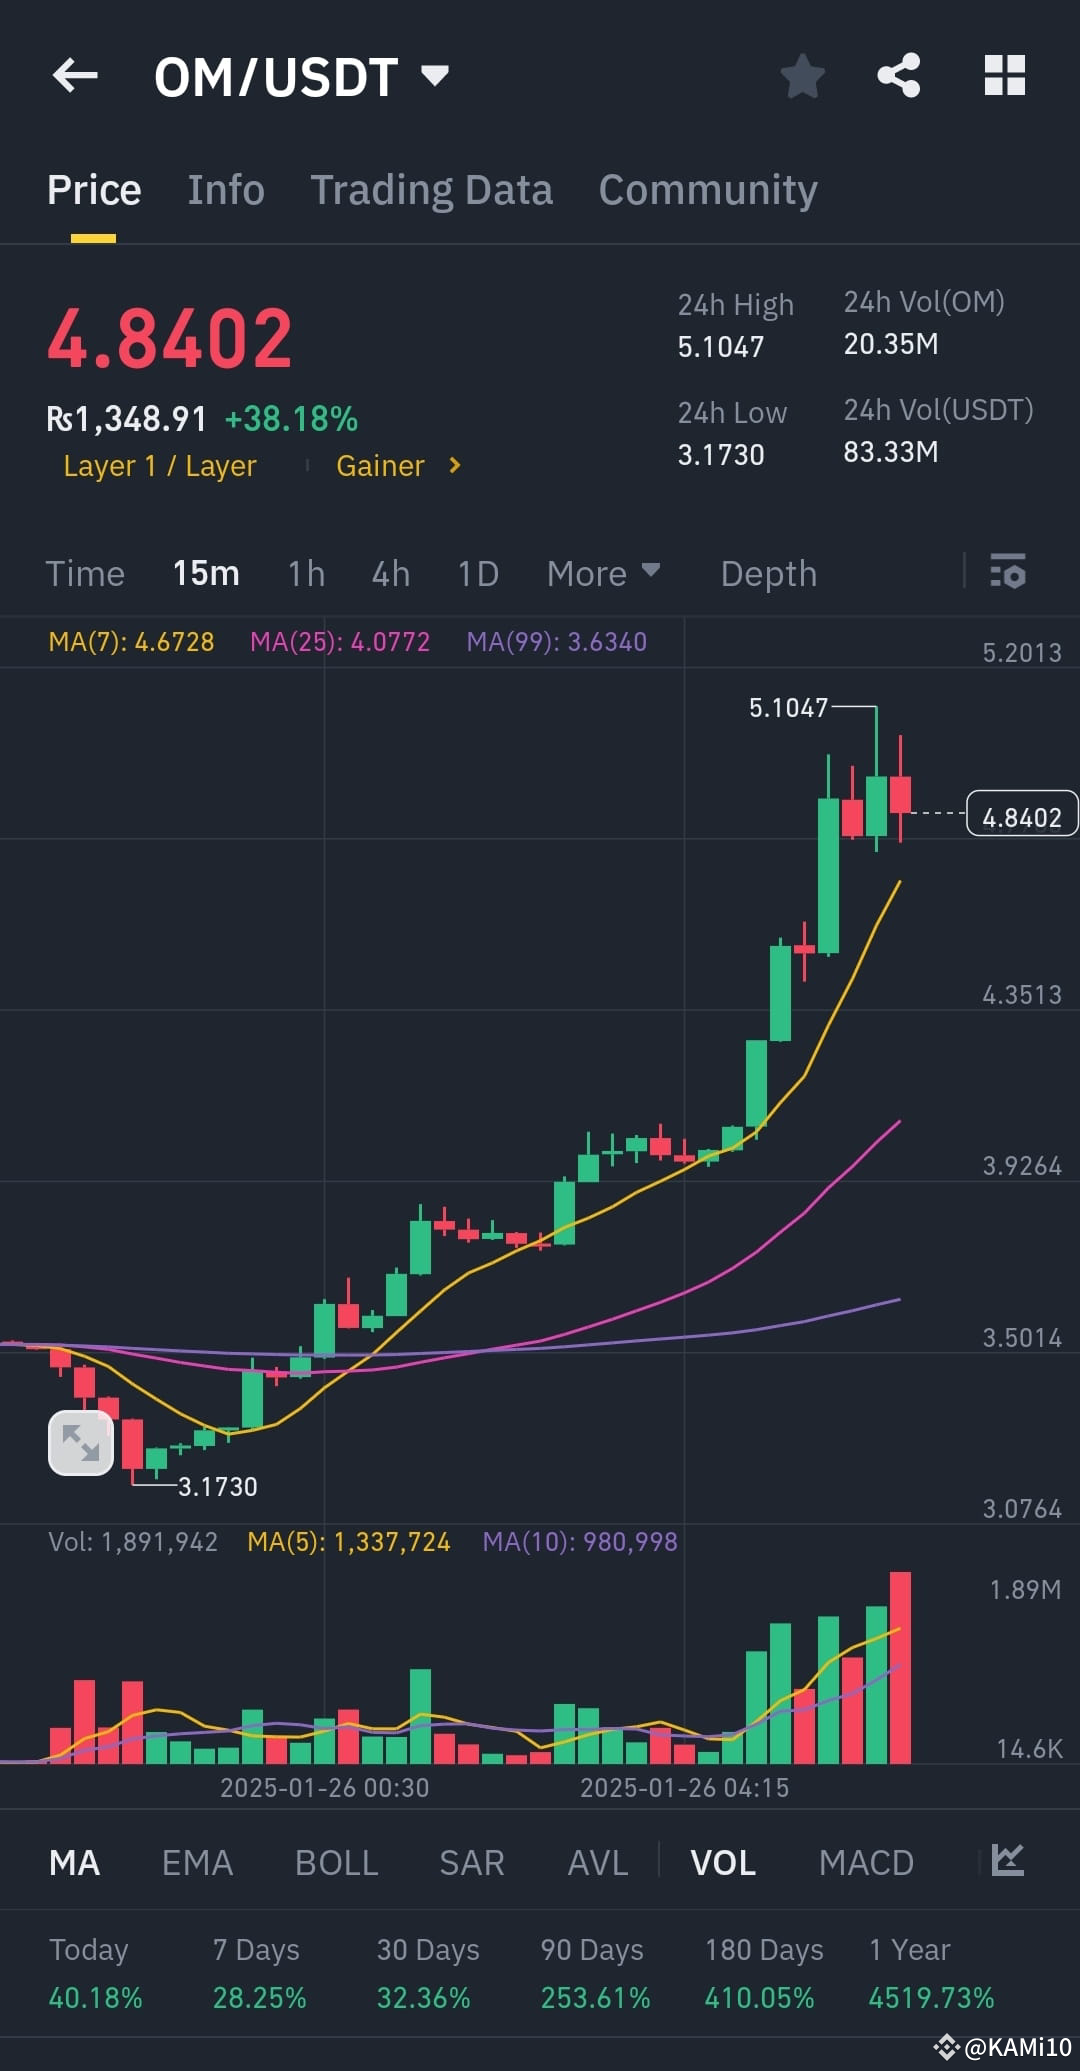Open the advanced chart icon beside MACD
The image size is (1080, 2071).
(x=1007, y=1861)
